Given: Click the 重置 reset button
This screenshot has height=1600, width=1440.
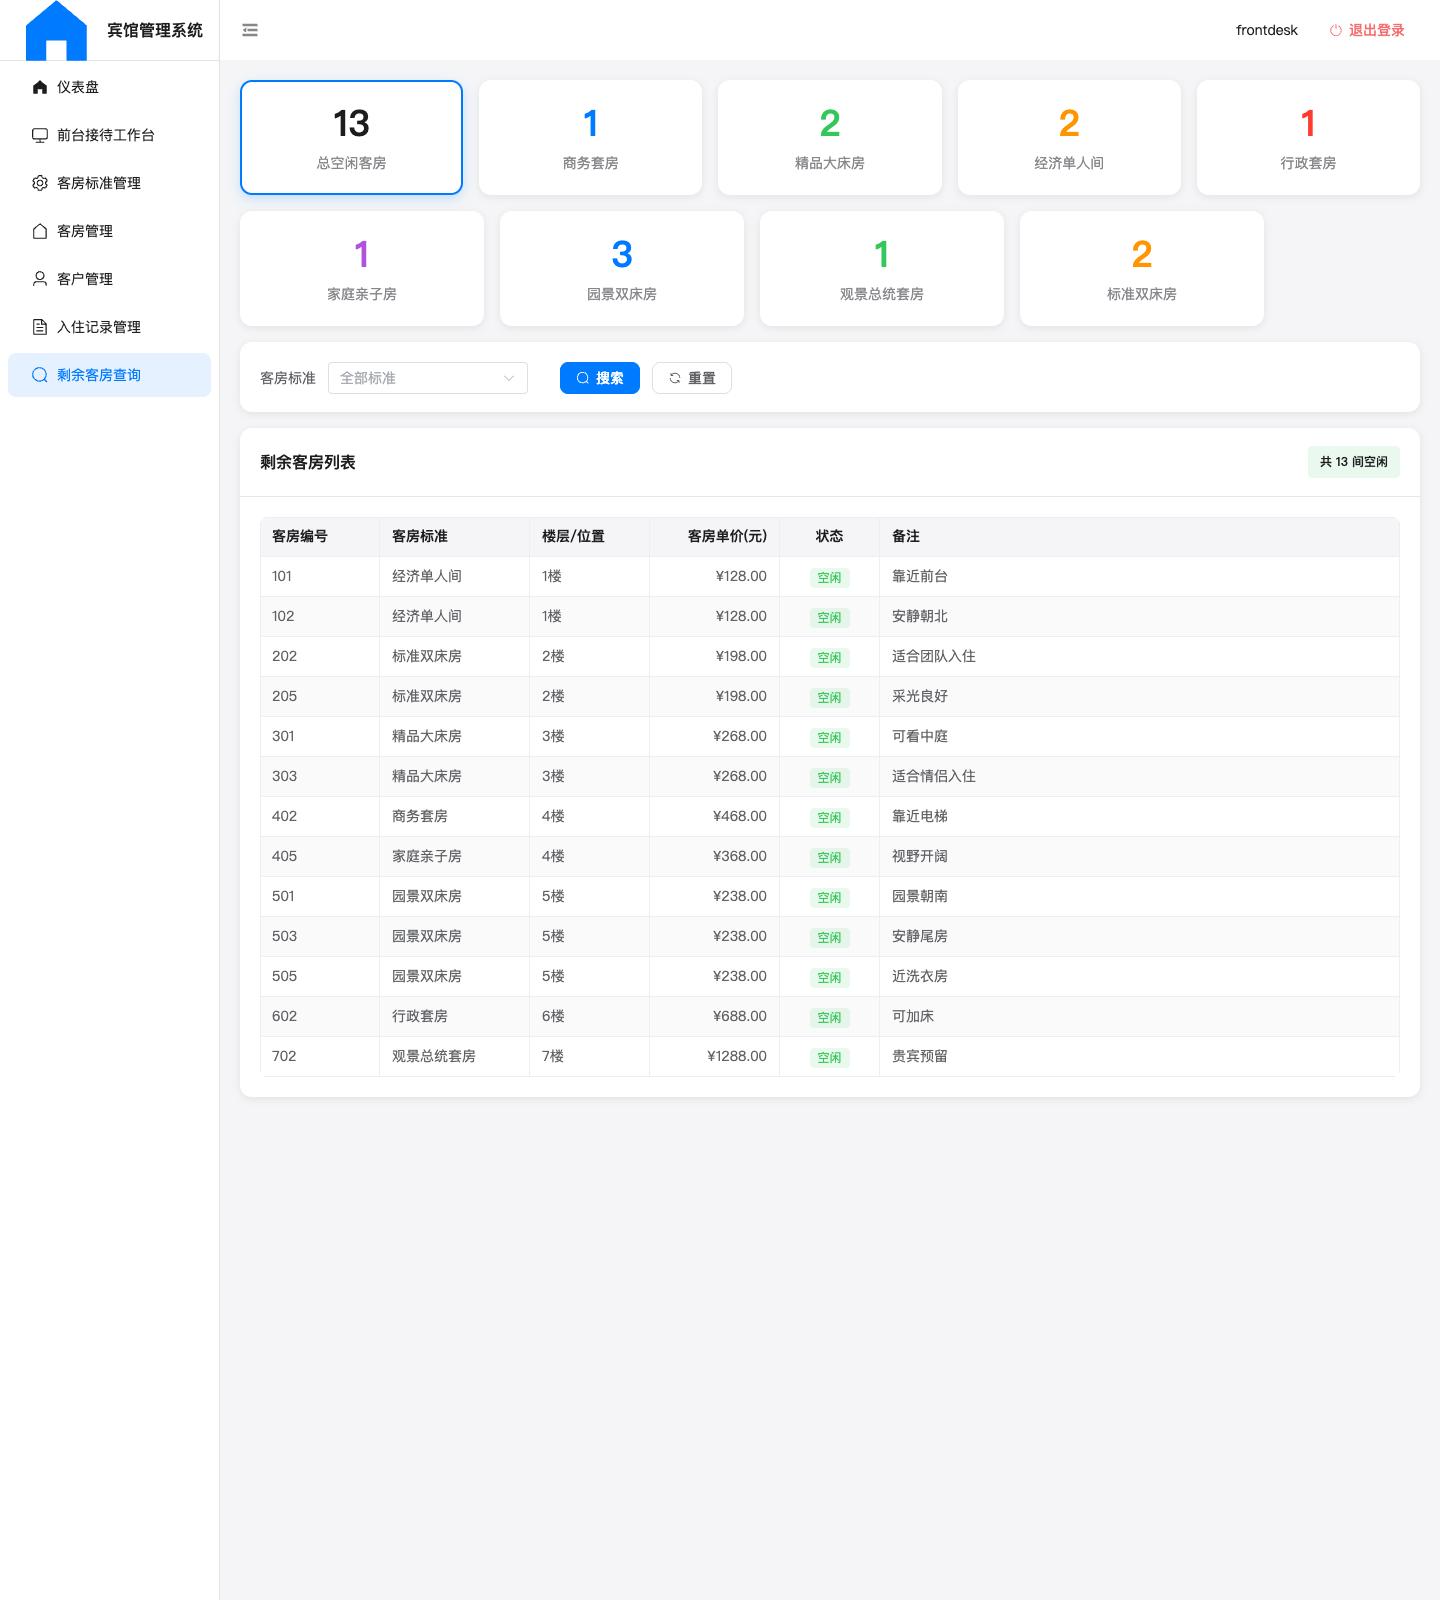Looking at the screenshot, I should click(x=692, y=378).
